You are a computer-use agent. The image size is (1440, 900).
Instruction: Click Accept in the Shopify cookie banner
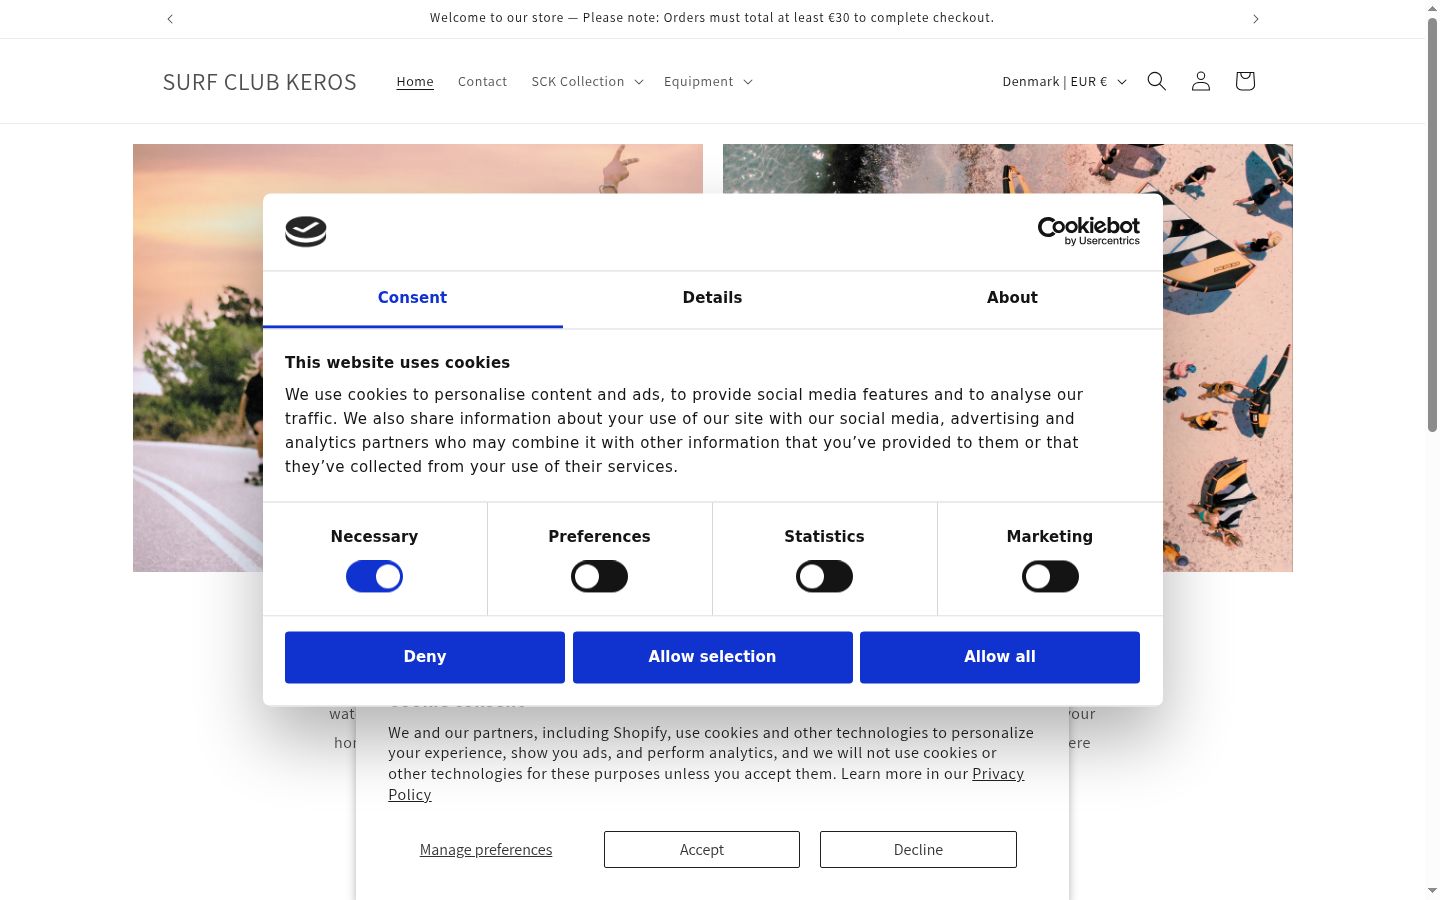point(702,849)
